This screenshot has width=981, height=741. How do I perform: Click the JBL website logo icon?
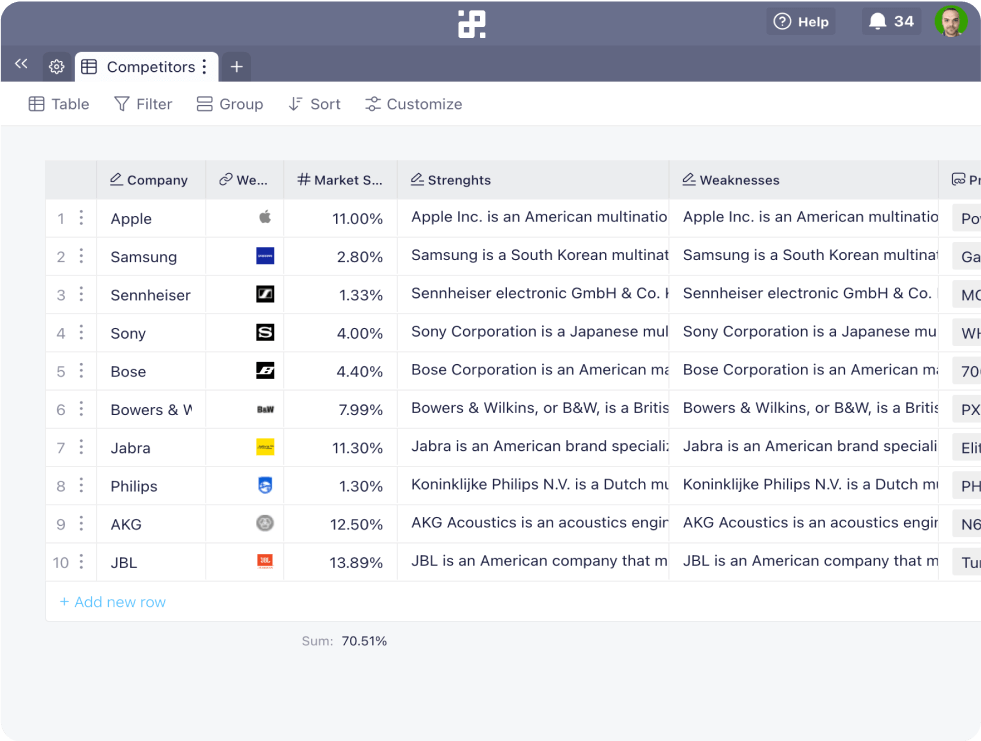click(x=265, y=561)
